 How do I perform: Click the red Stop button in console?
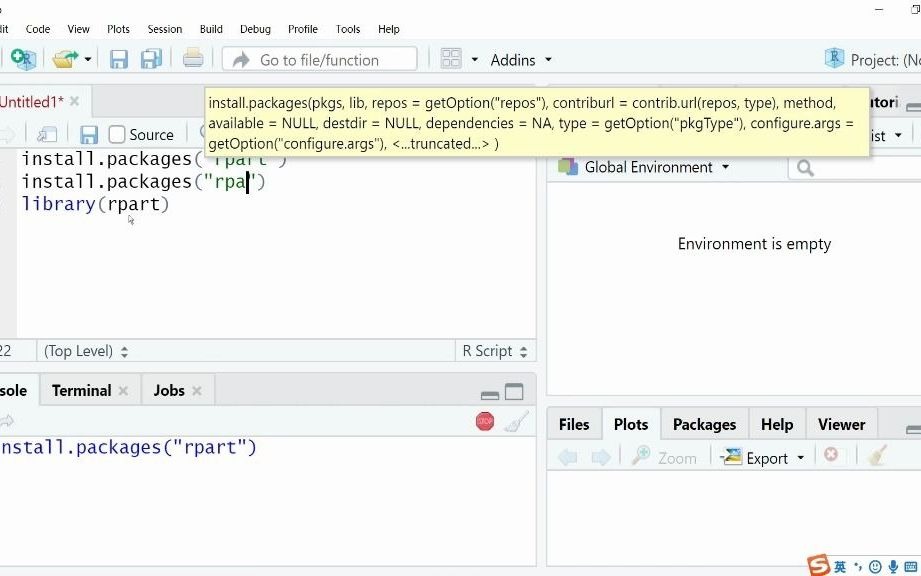pyautogui.click(x=485, y=422)
